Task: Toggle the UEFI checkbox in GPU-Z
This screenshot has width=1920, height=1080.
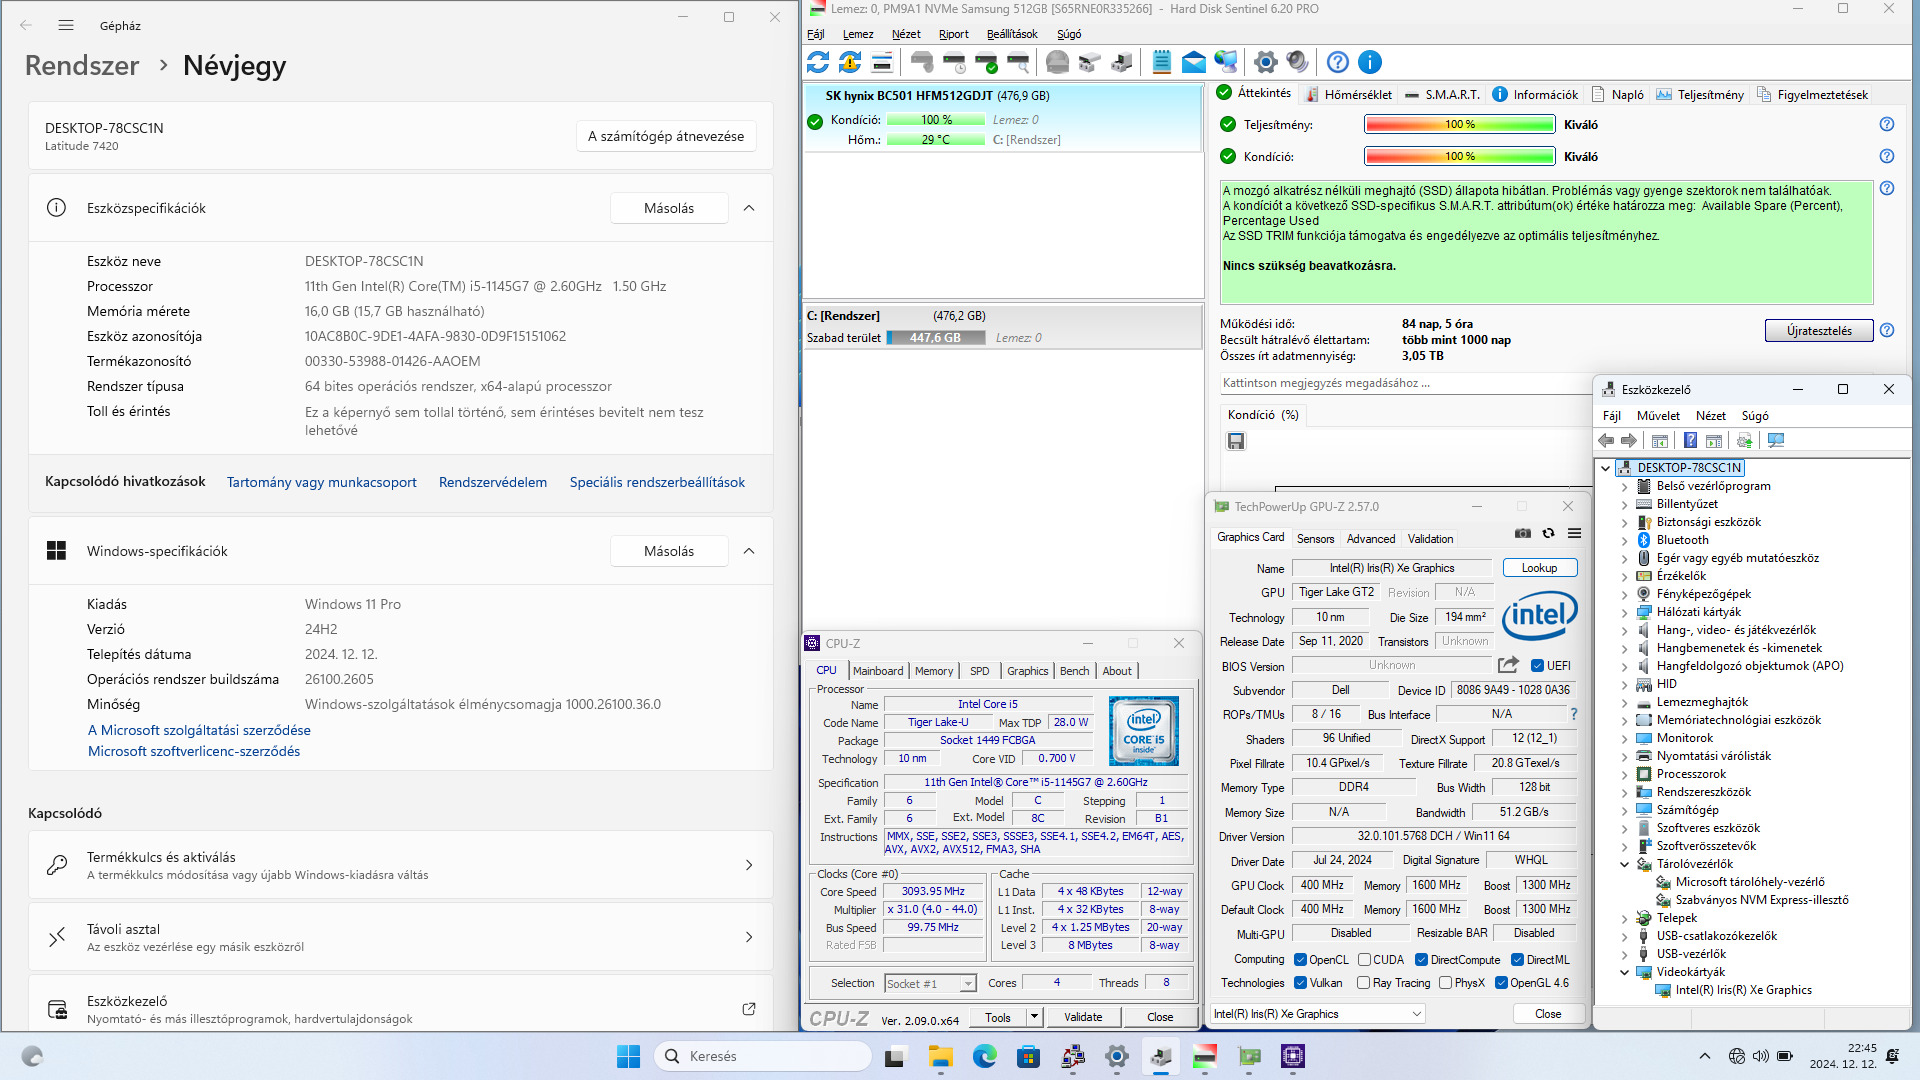Action: click(1538, 666)
